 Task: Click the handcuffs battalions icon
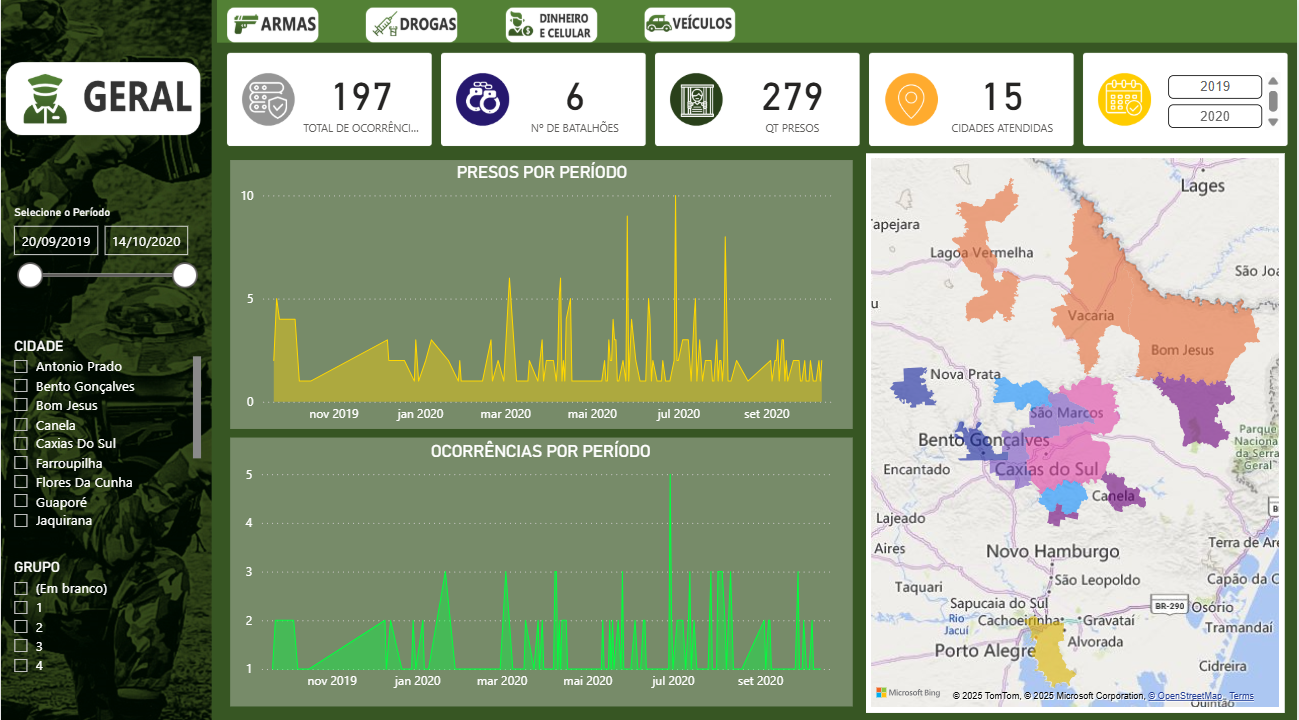[x=483, y=100]
